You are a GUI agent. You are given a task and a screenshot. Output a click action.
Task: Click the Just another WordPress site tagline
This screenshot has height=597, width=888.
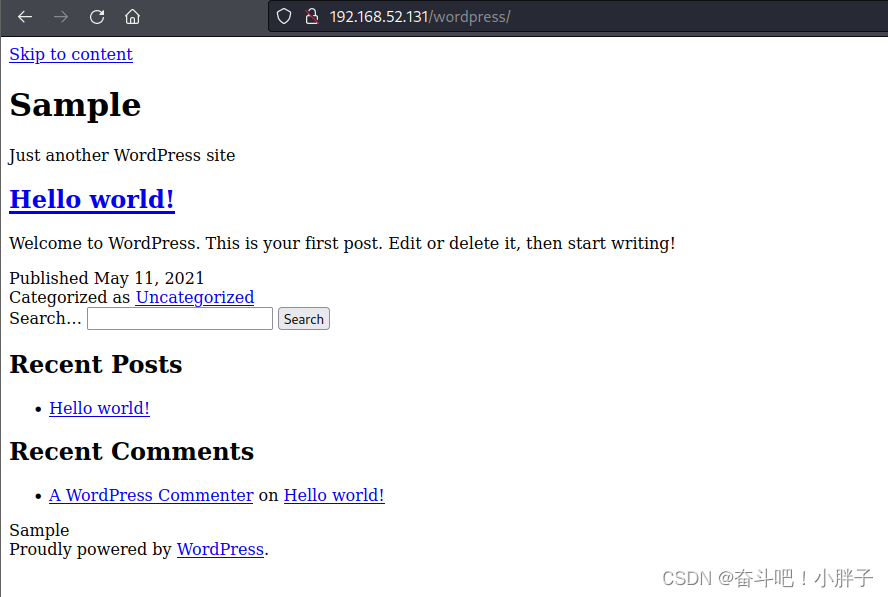click(x=122, y=155)
